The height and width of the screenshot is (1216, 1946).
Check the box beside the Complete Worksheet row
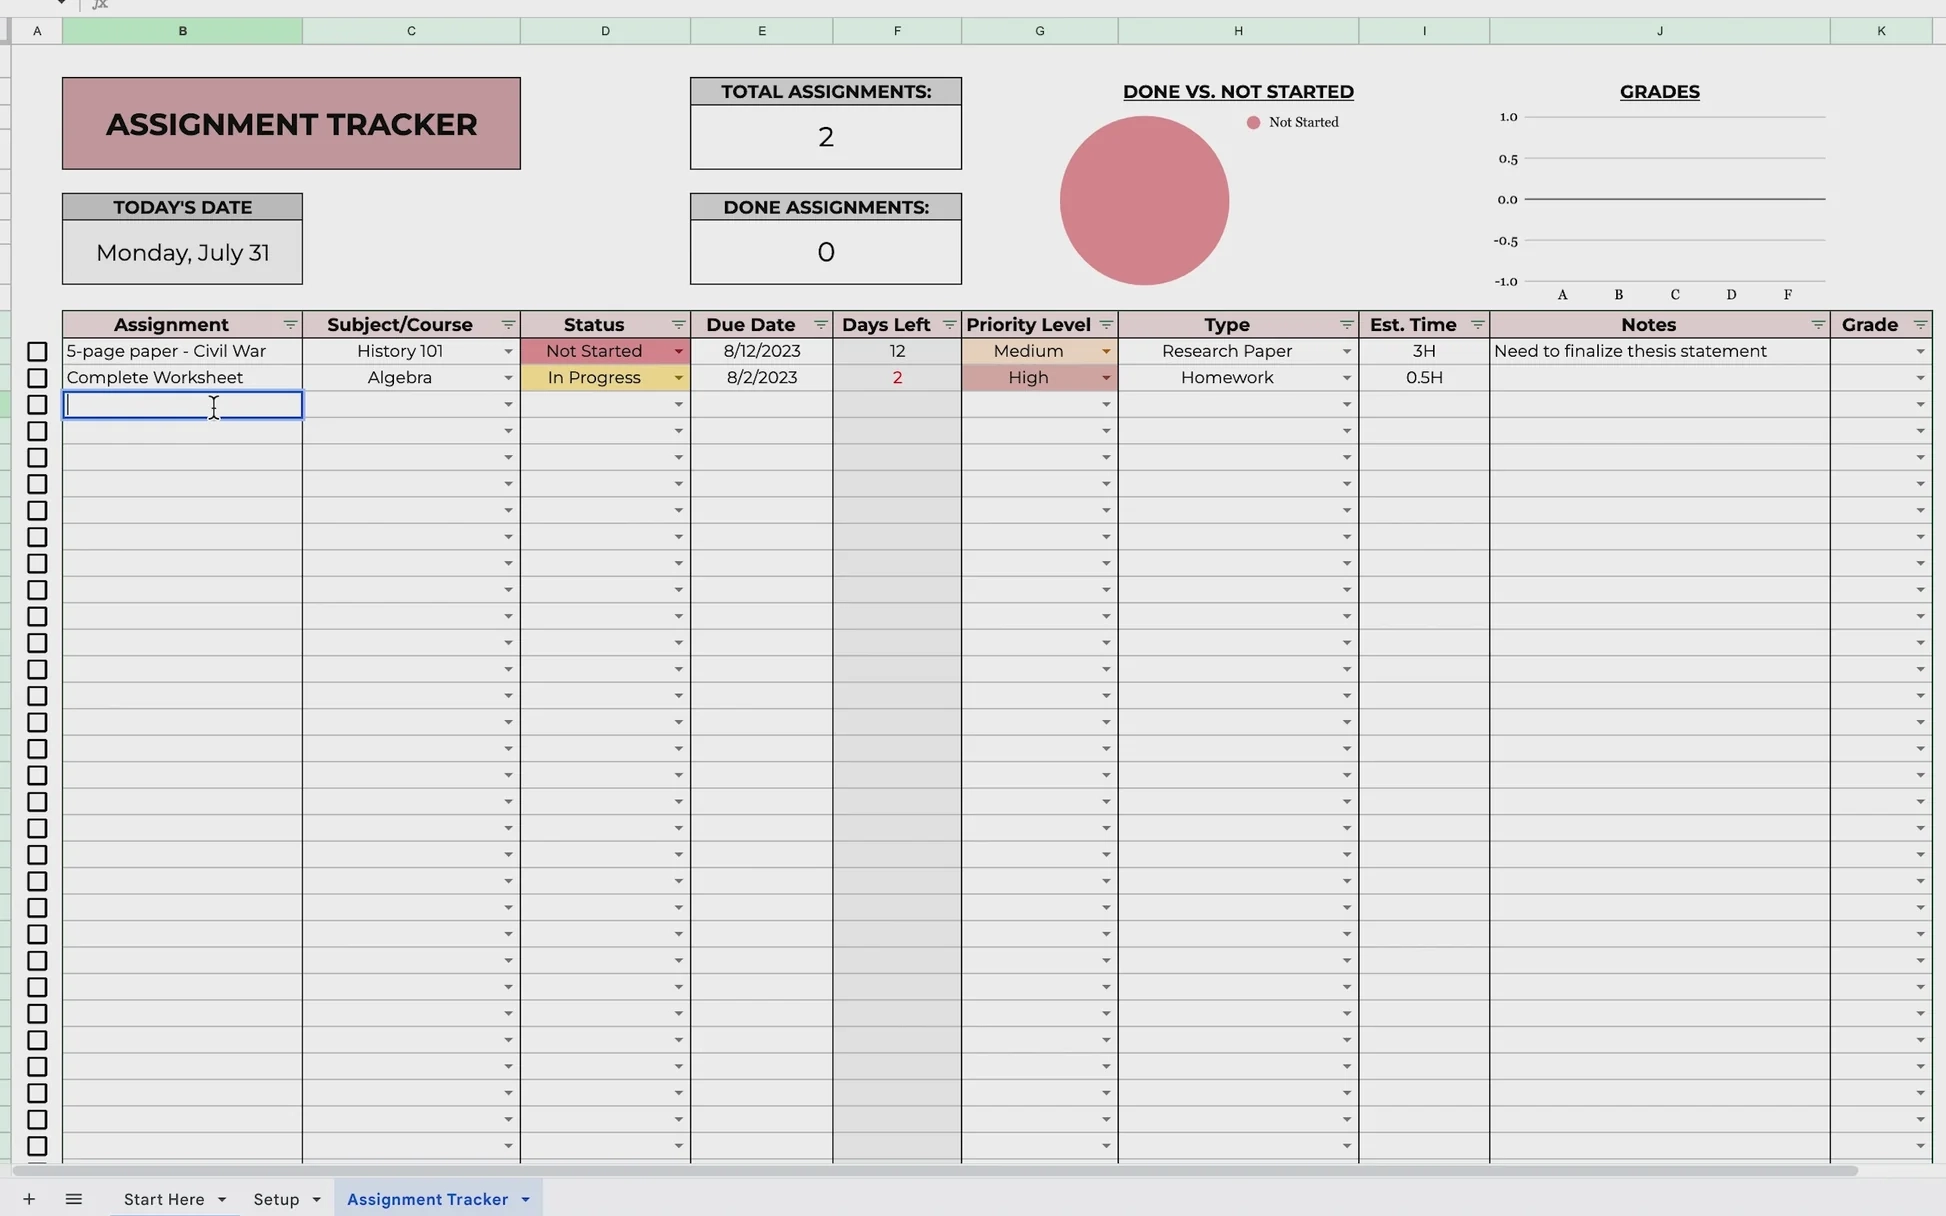tap(37, 377)
